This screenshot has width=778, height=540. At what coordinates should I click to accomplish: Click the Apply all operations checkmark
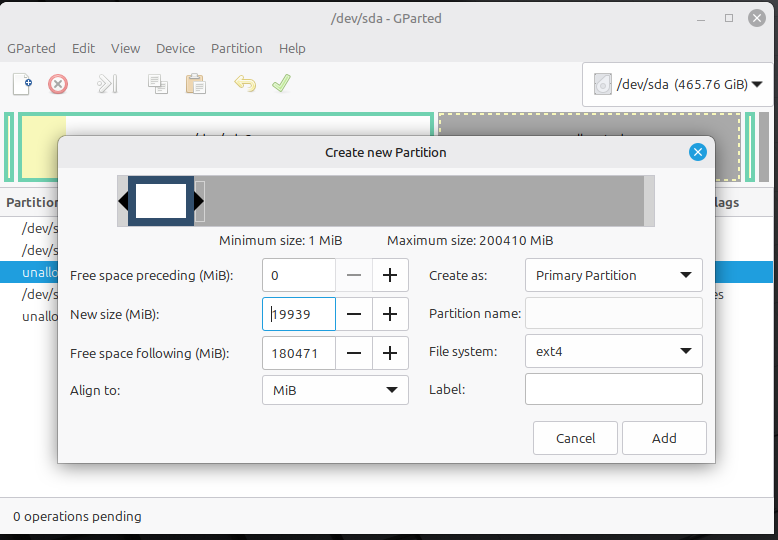pyautogui.click(x=281, y=83)
